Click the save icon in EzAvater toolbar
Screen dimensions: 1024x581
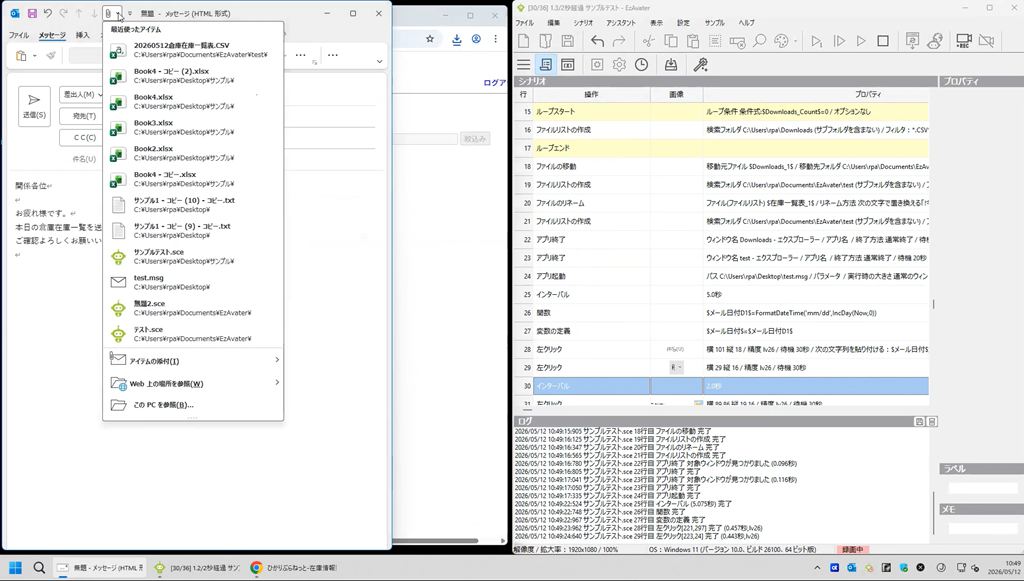(x=568, y=41)
